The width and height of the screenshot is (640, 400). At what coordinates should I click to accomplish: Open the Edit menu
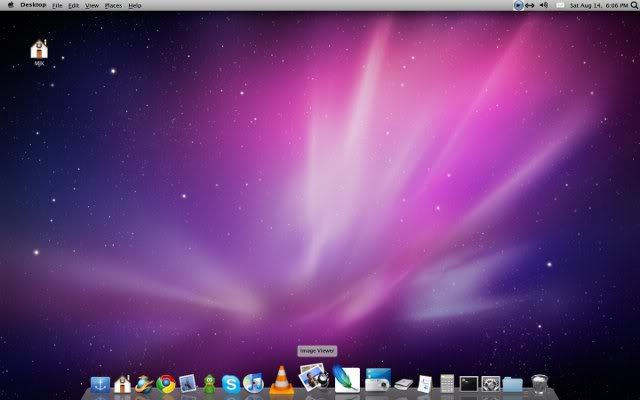point(74,6)
